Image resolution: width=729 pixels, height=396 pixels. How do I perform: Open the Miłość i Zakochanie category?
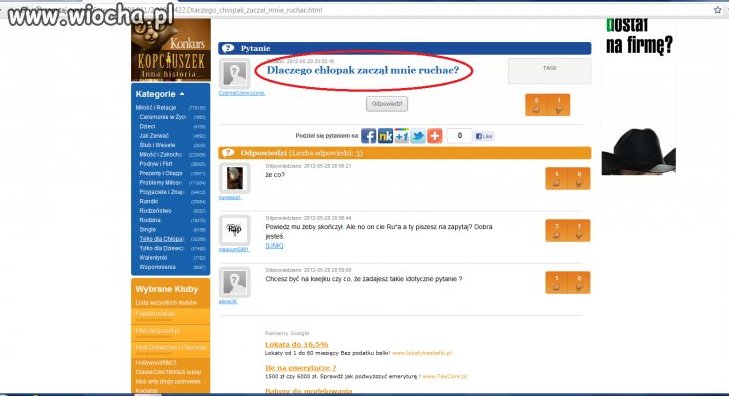tap(160, 154)
